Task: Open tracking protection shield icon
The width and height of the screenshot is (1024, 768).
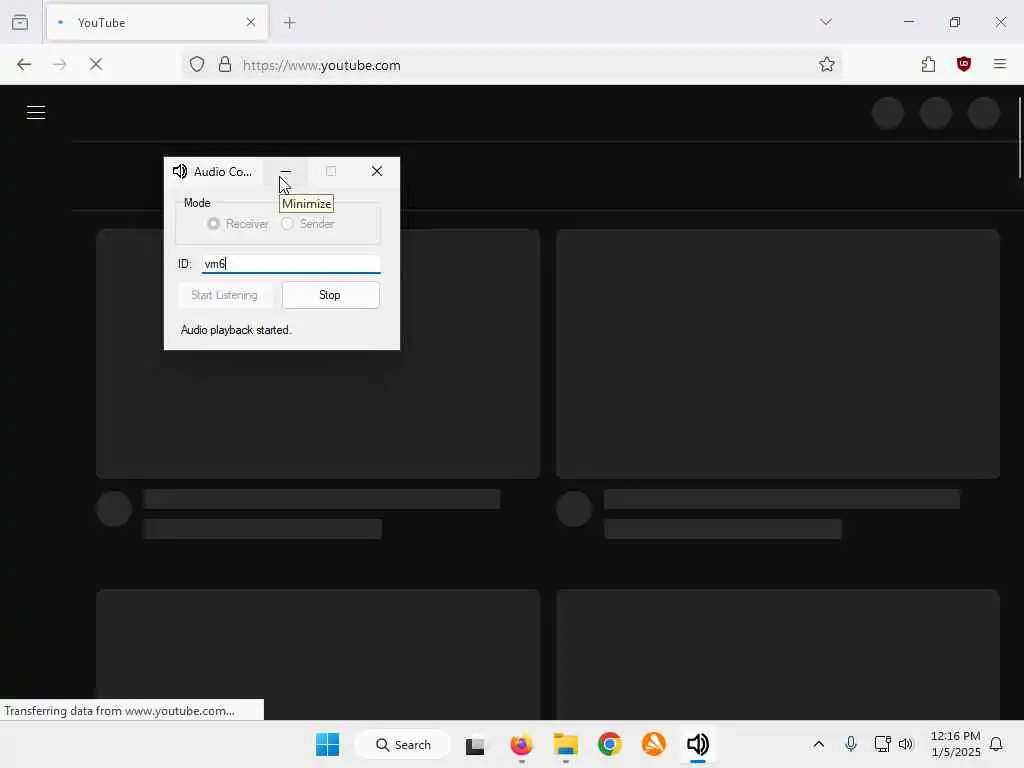Action: 197,64
